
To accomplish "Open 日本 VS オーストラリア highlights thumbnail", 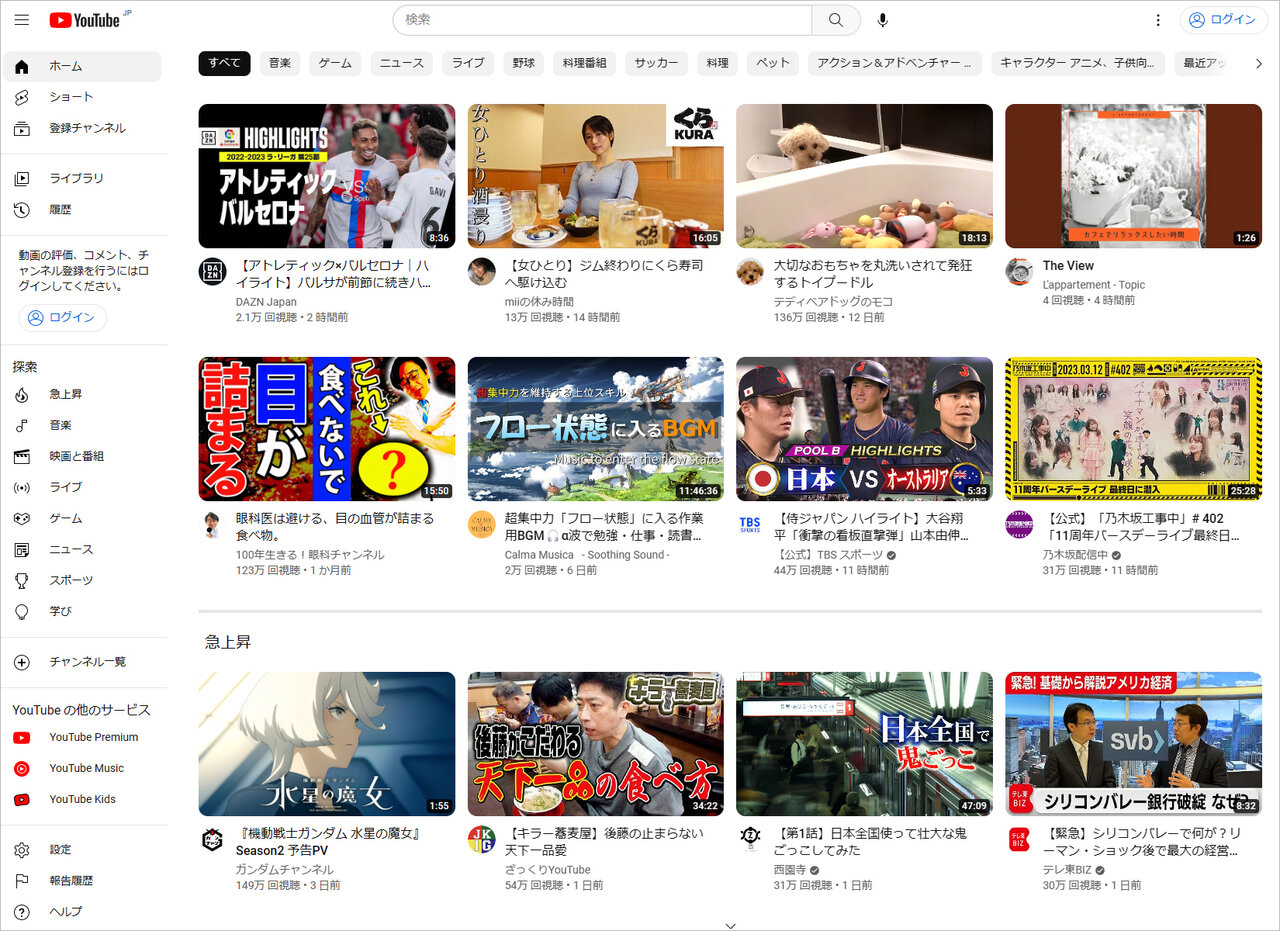I will 864,429.
